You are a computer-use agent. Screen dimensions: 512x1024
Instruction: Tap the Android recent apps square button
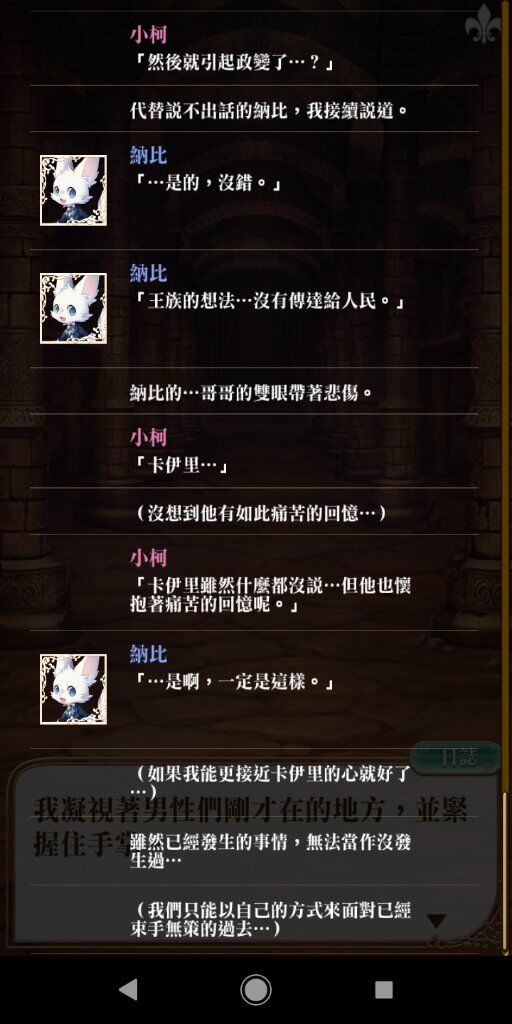coord(383,989)
